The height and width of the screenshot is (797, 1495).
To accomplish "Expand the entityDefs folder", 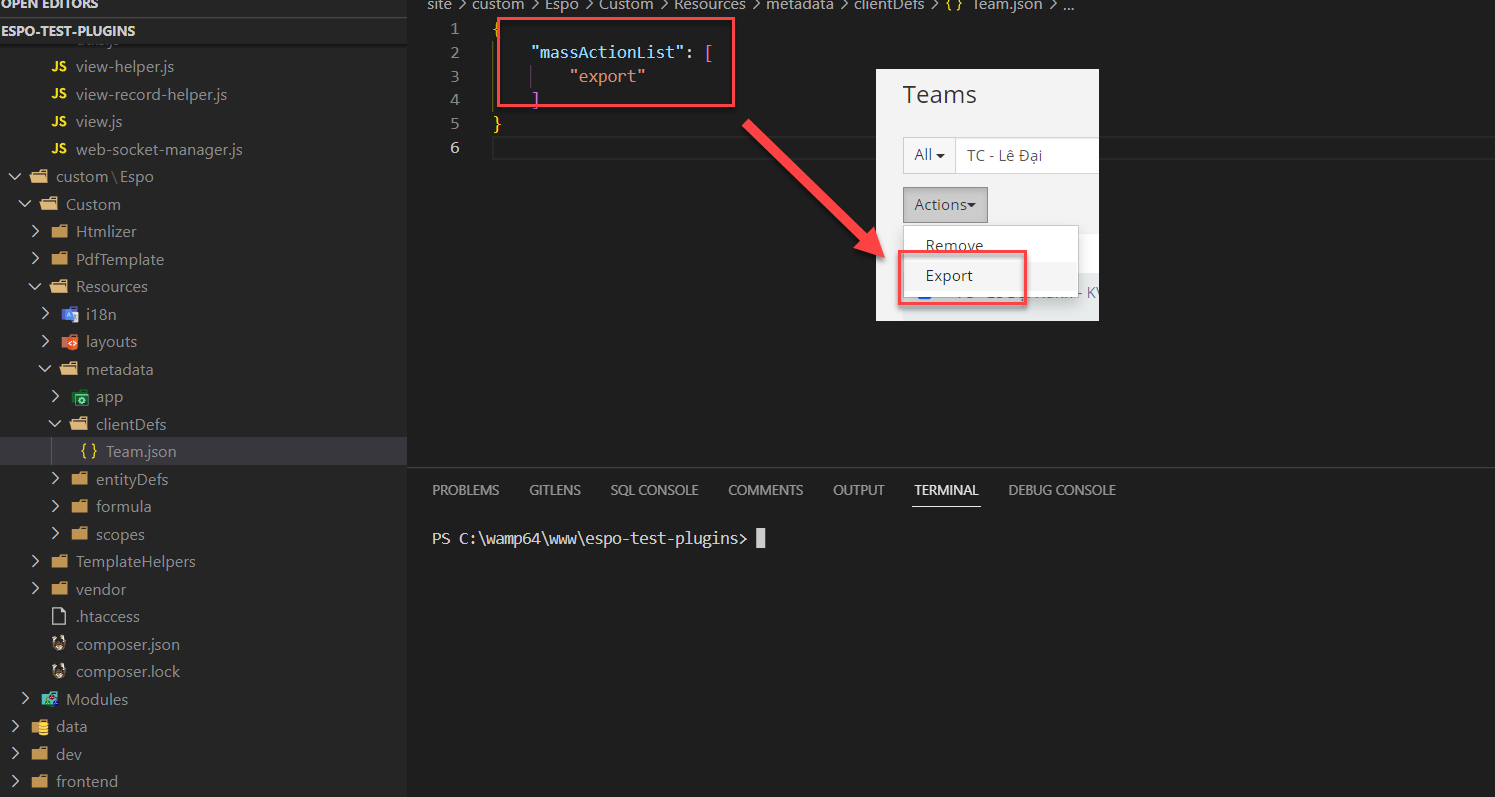I will click(x=56, y=479).
